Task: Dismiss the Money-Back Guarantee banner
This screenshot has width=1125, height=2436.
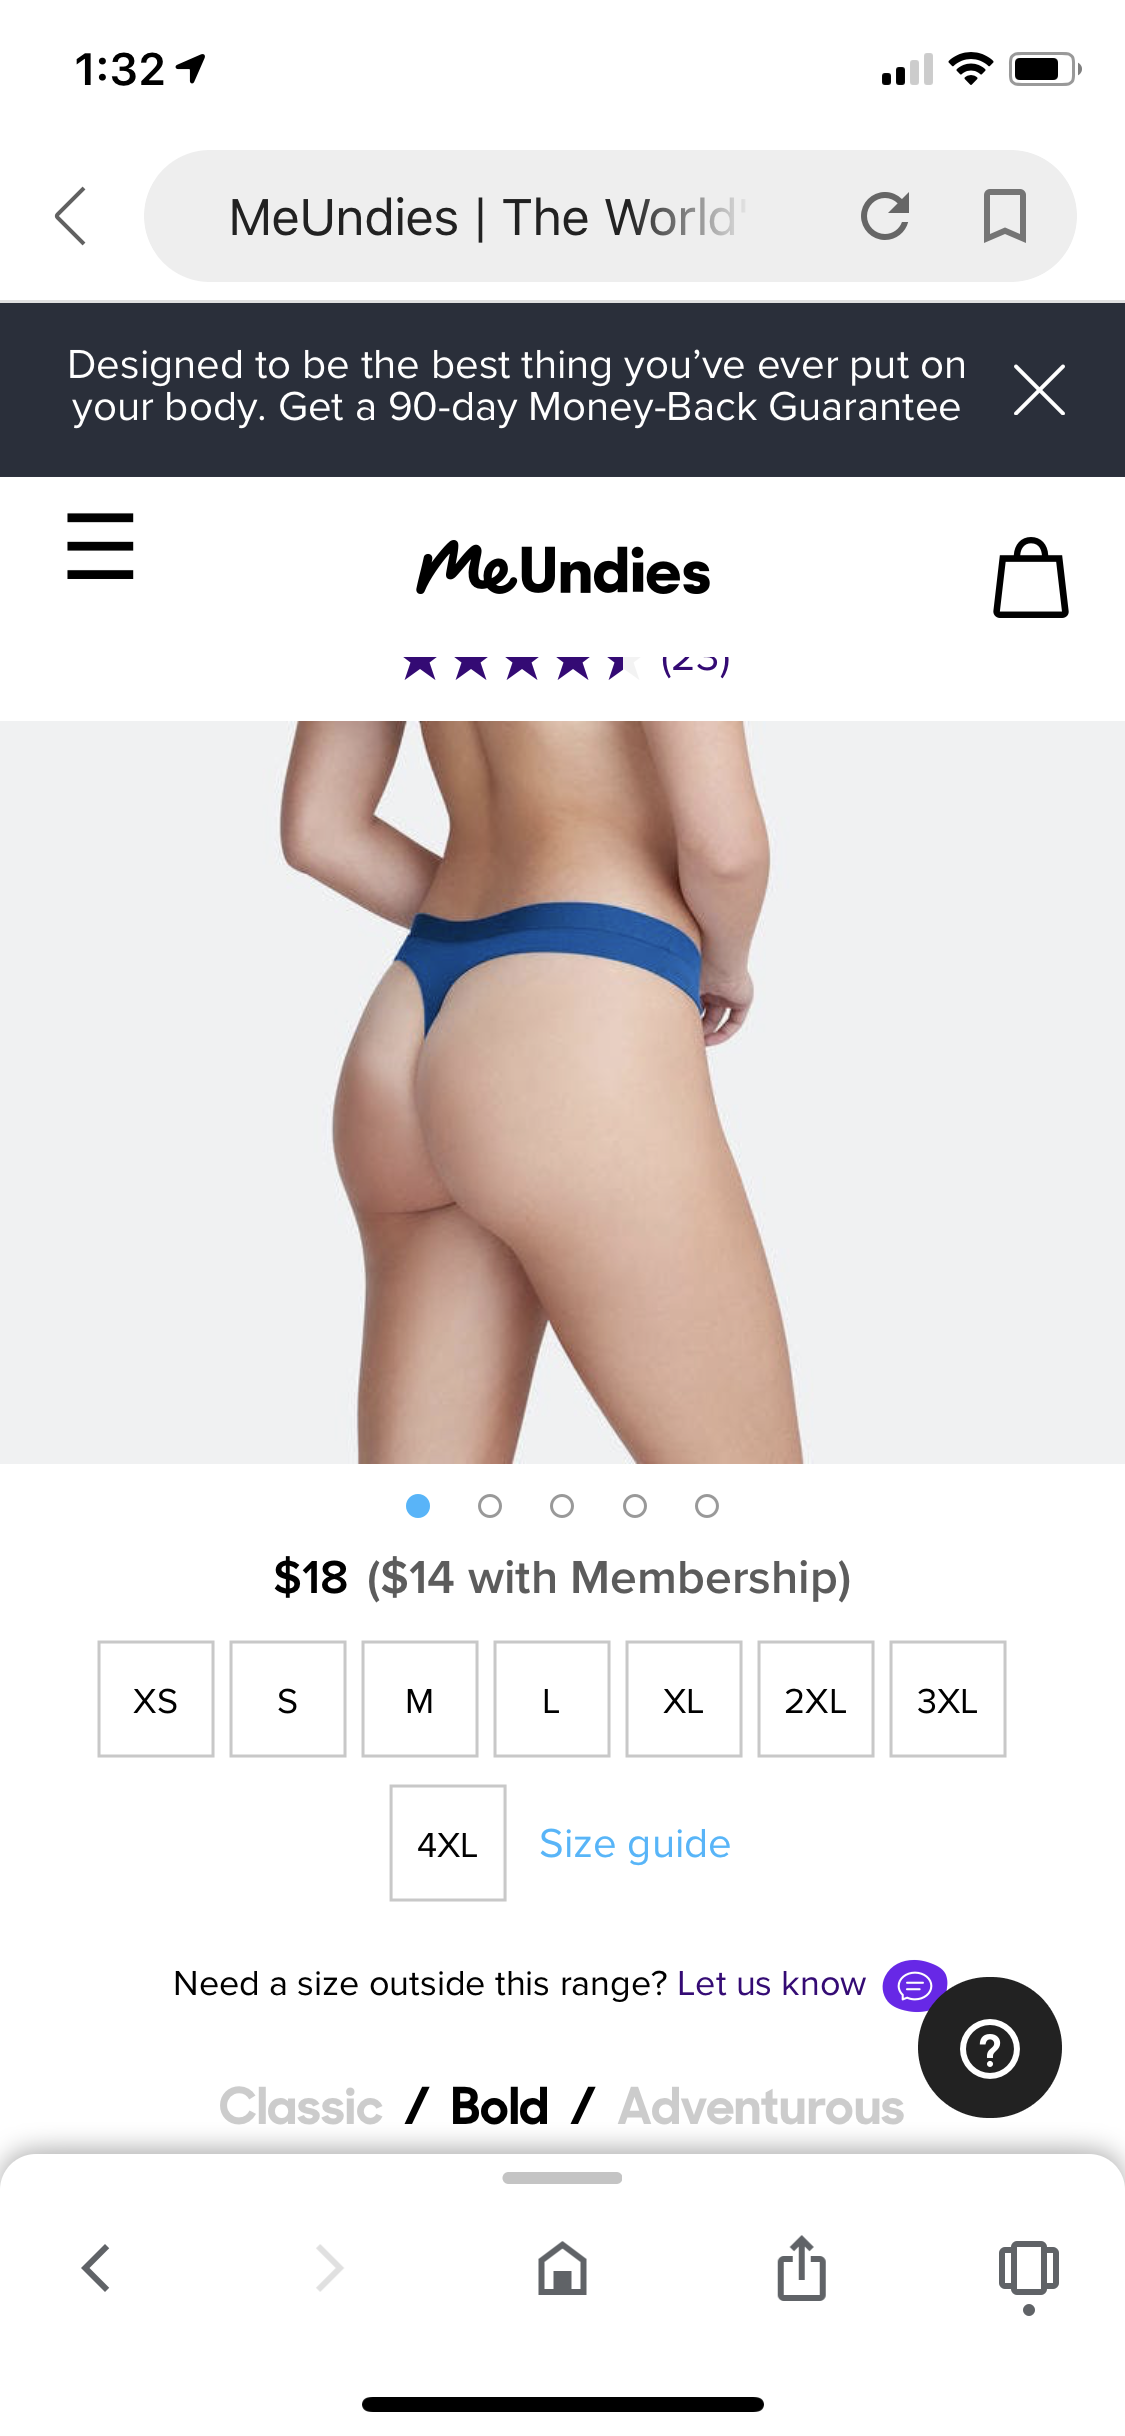Action: [1039, 390]
